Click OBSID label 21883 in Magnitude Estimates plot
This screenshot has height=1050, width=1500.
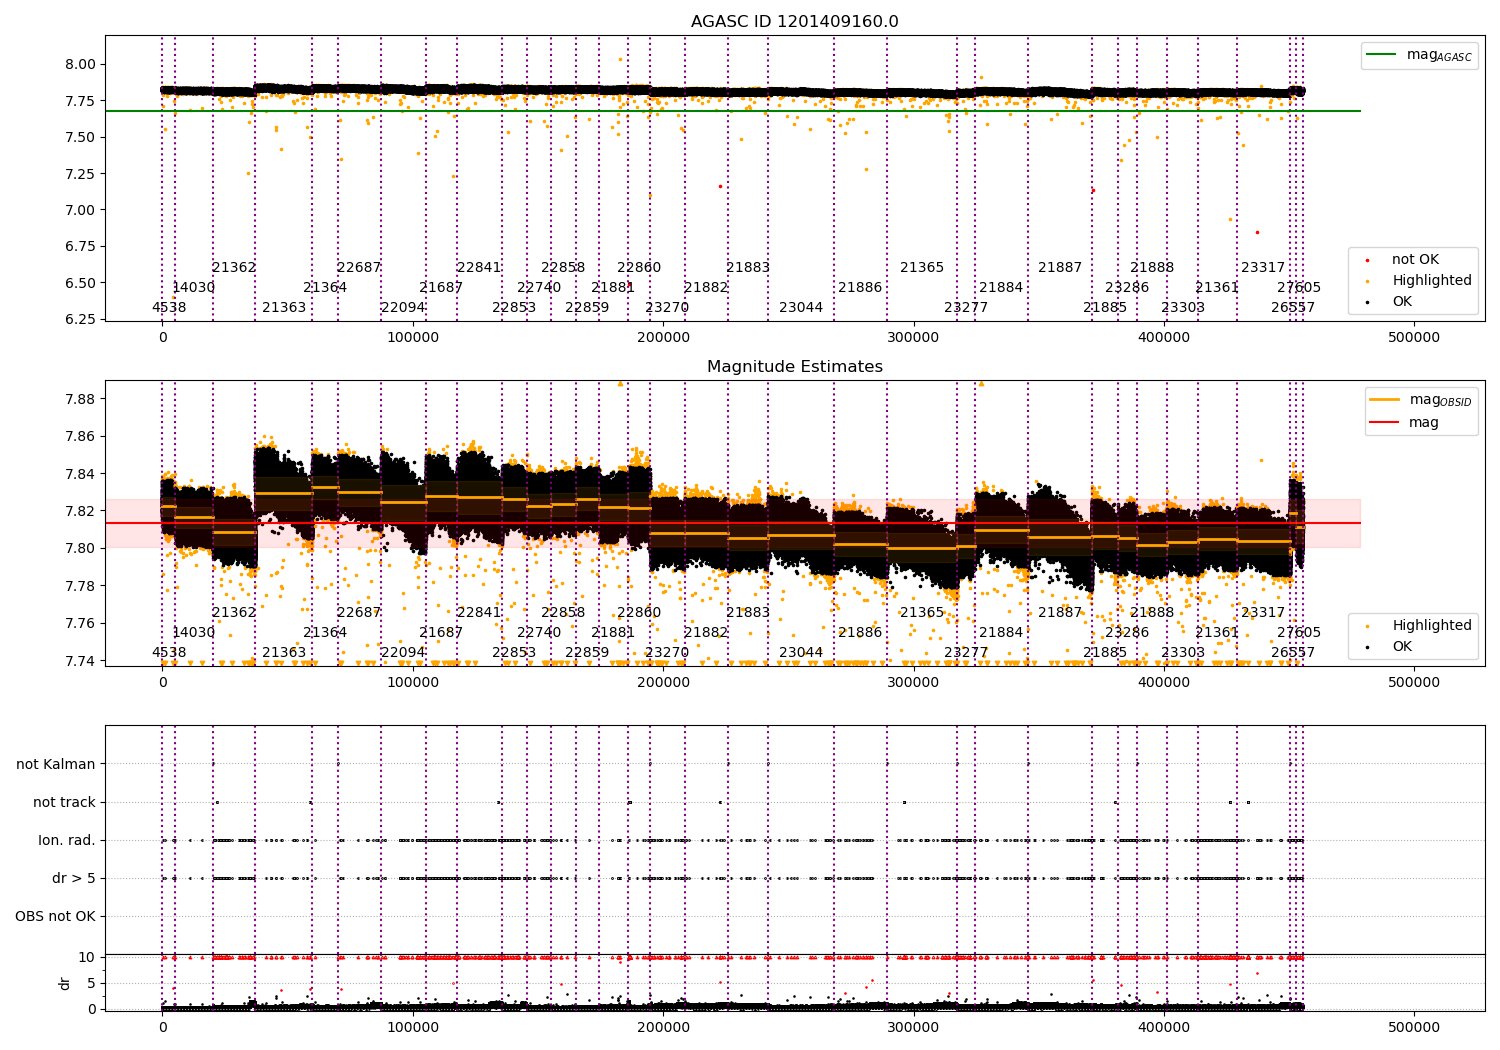[x=748, y=612]
